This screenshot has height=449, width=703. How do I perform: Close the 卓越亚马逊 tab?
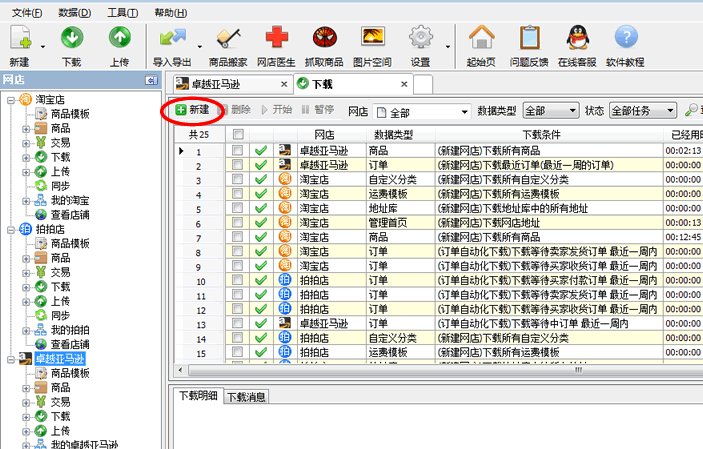(284, 84)
